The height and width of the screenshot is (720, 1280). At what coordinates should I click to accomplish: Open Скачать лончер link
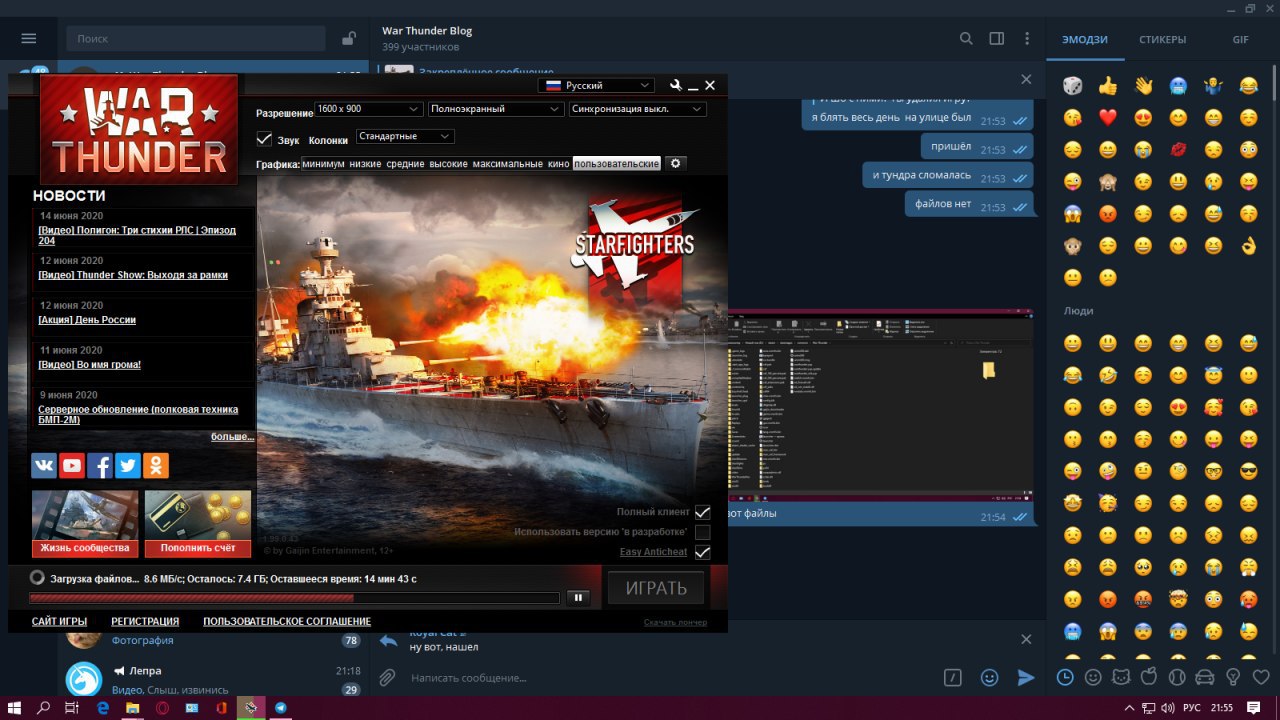675,622
